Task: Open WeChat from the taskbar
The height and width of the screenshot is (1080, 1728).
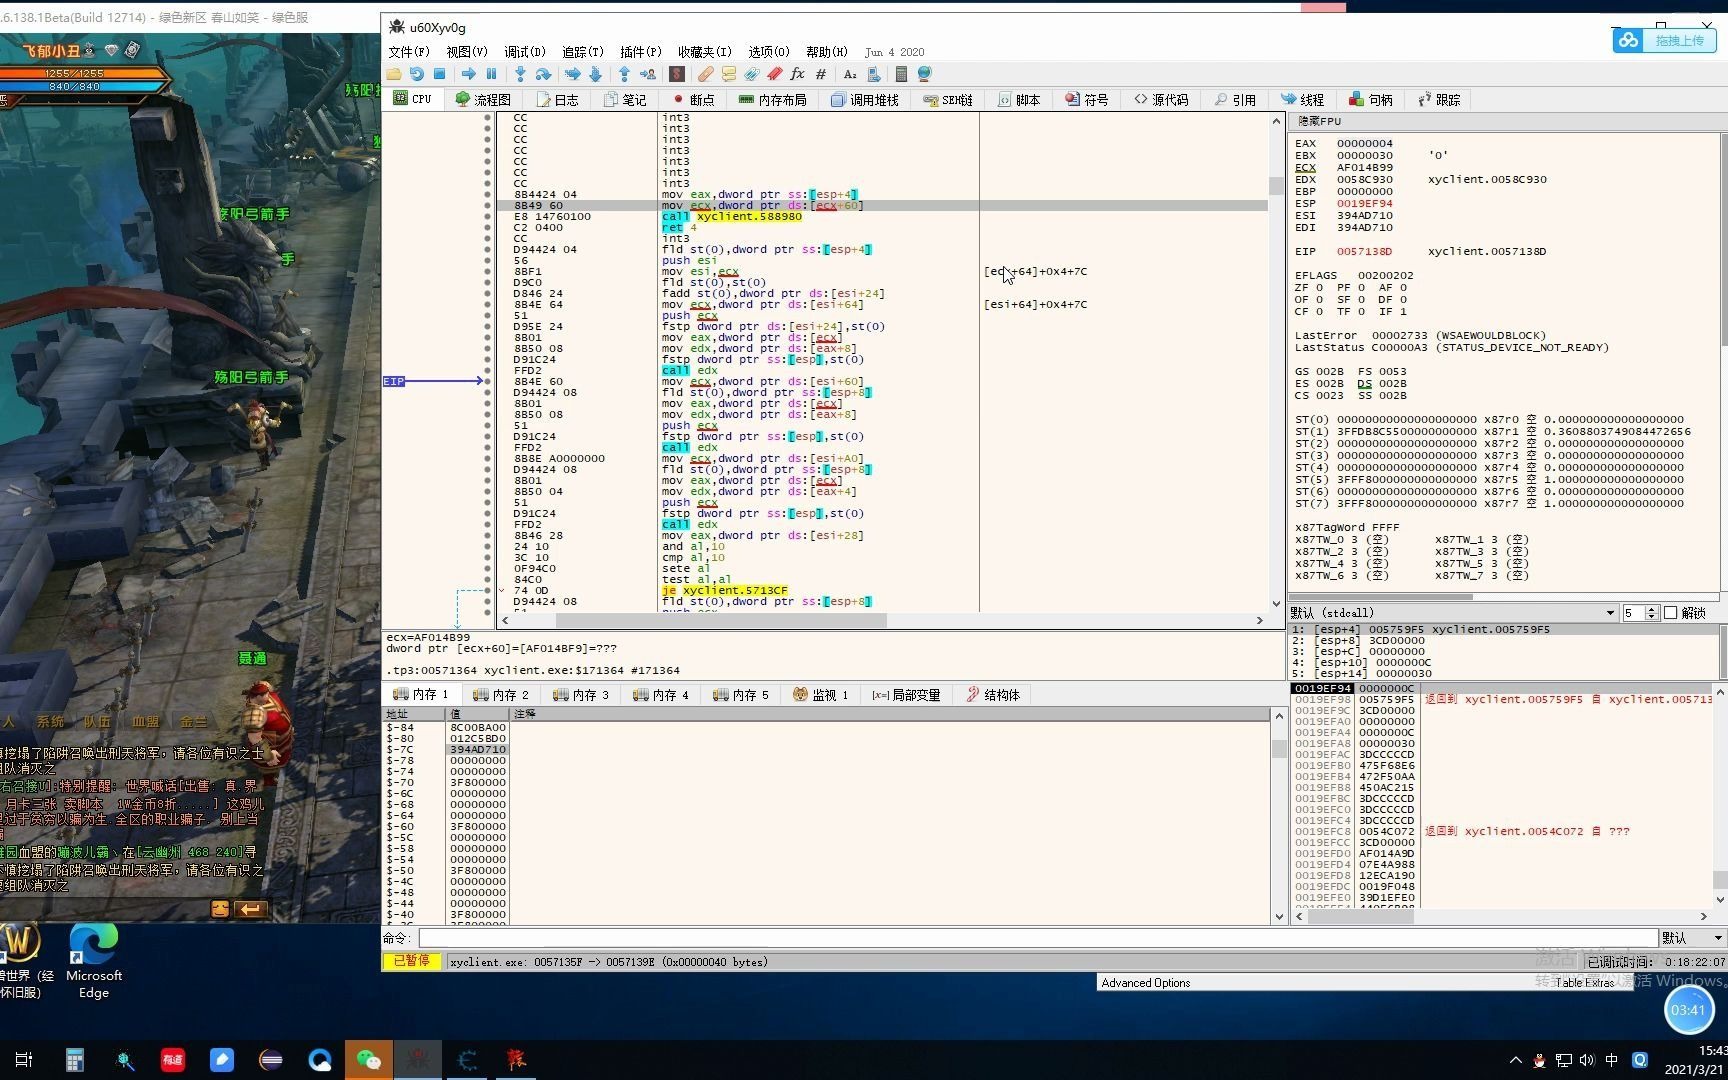Action: pyautogui.click(x=368, y=1060)
